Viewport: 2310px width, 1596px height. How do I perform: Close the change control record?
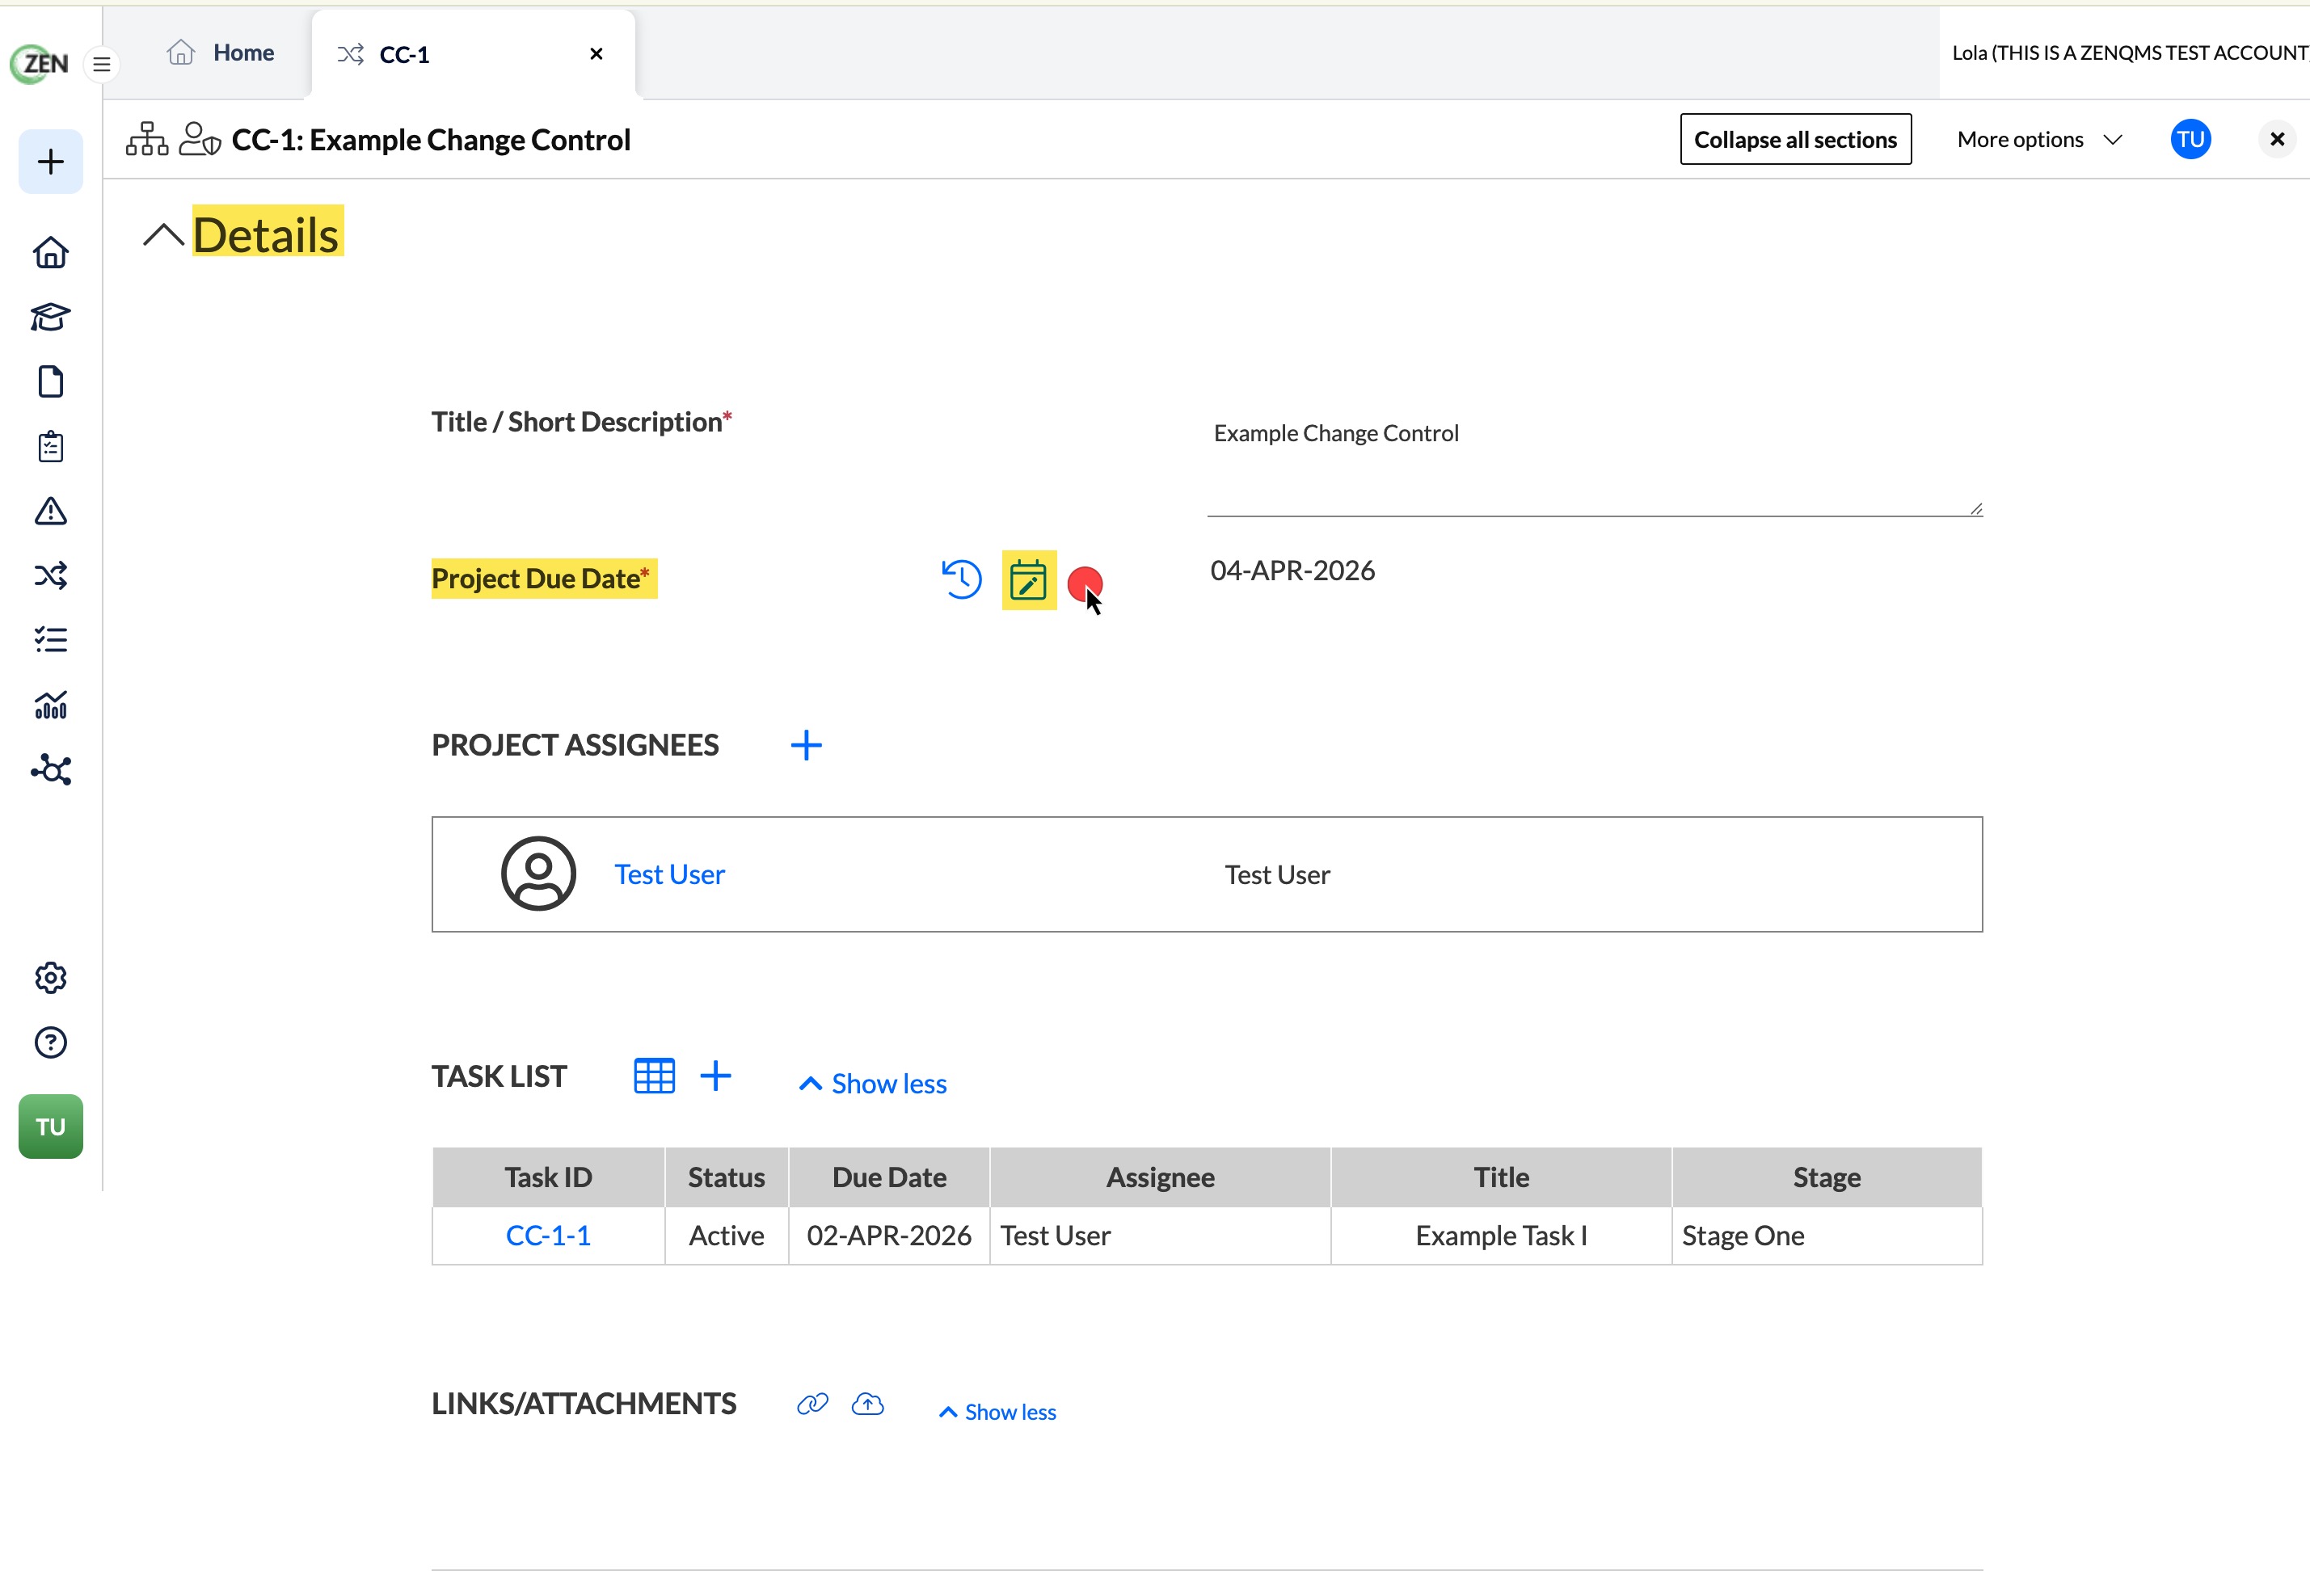2278,139
